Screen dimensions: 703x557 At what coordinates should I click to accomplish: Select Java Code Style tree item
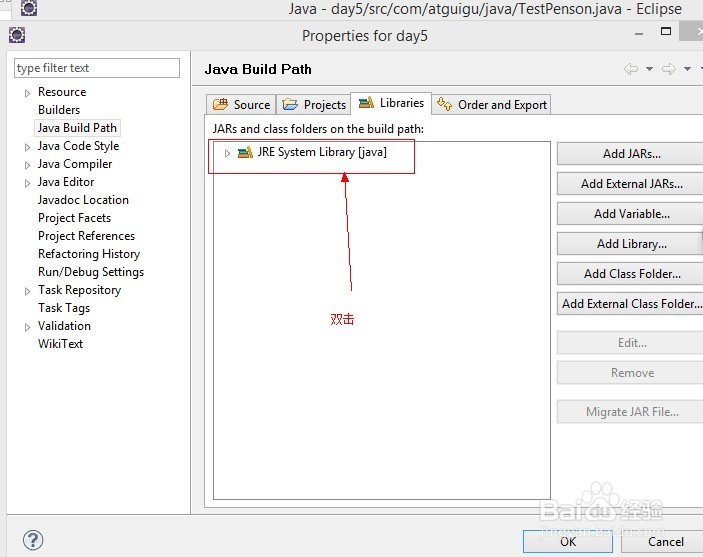pyautogui.click(x=78, y=146)
